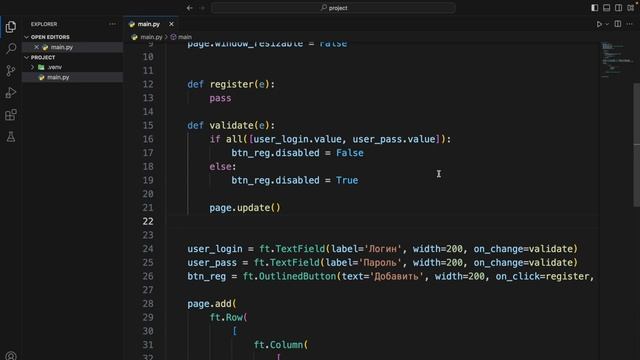Screen dimensions: 640x360
Task: Go forward using the navigation arrow
Action: pos(202,8)
